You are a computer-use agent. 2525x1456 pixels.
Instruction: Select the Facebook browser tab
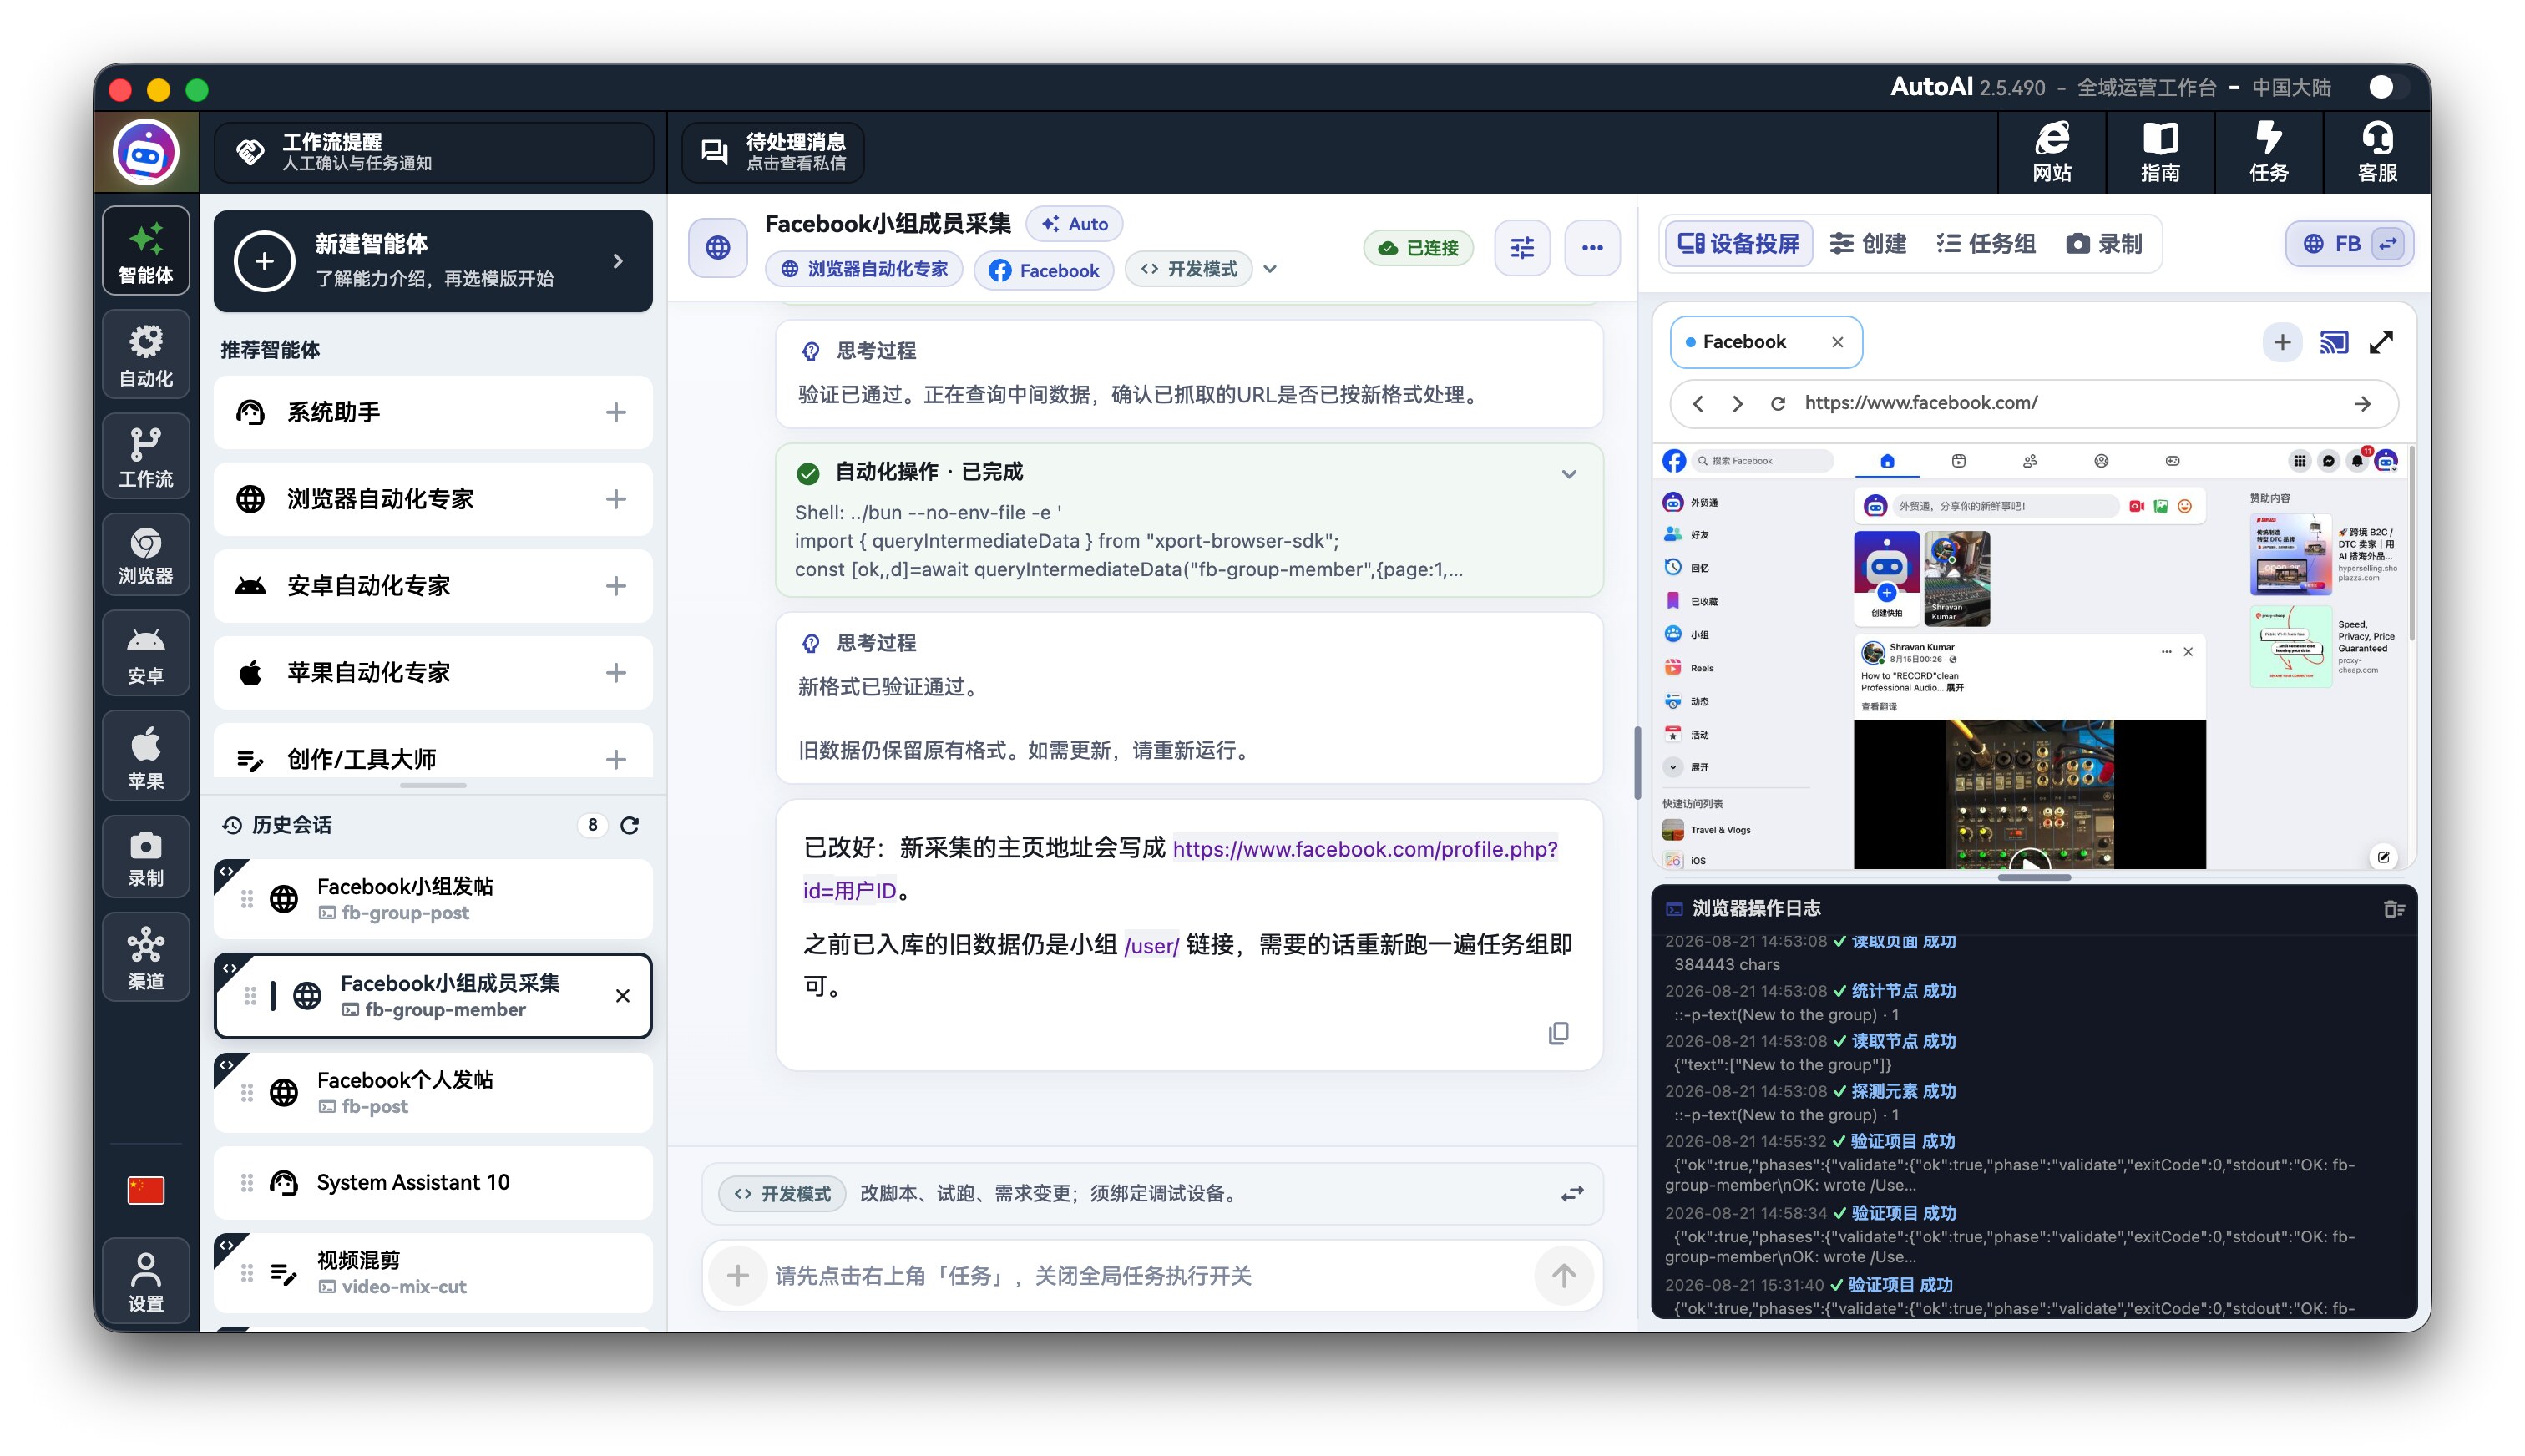(1765, 342)
